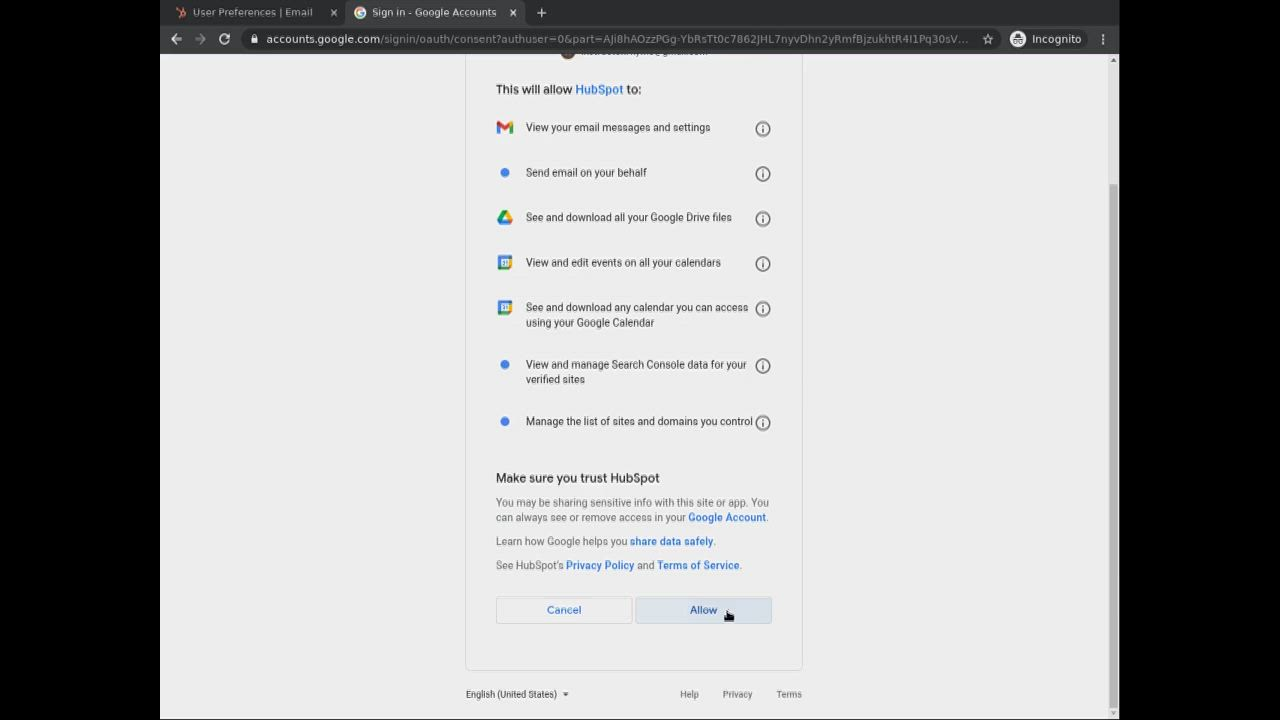The image size is (1280, 720).
Task: Click the Allow button
Action: click(703, 610)
